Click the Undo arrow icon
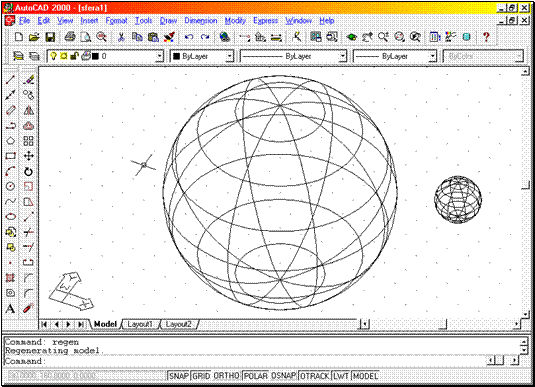This screenshot has height=387, width=535. coord(189,37)
